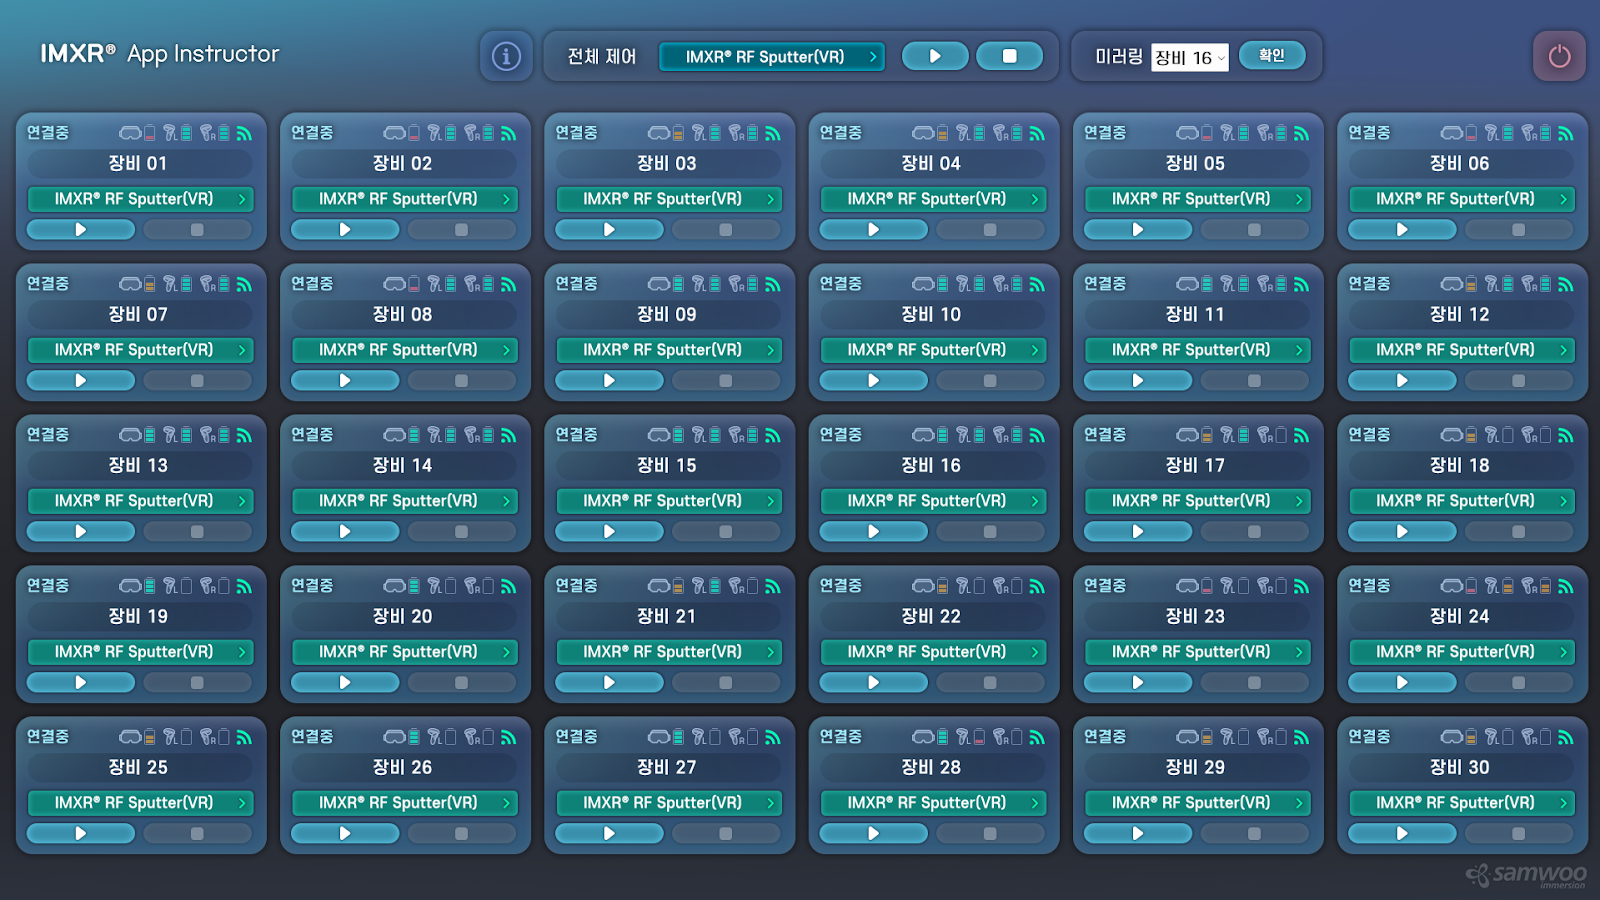Play content on 장비 24
The width and height of the screenshot is (1600, 900).
pyautogui.click(x=1402, y=683)
